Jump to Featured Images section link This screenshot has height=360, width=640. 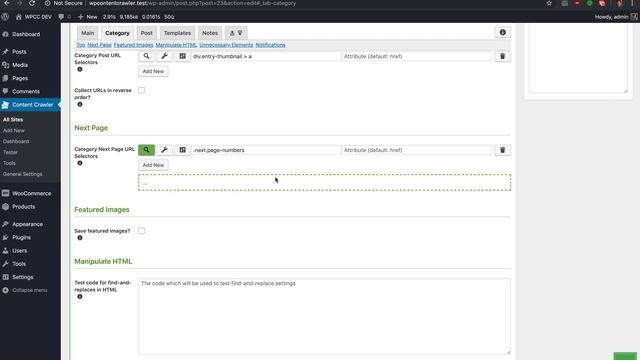point(133,45)
